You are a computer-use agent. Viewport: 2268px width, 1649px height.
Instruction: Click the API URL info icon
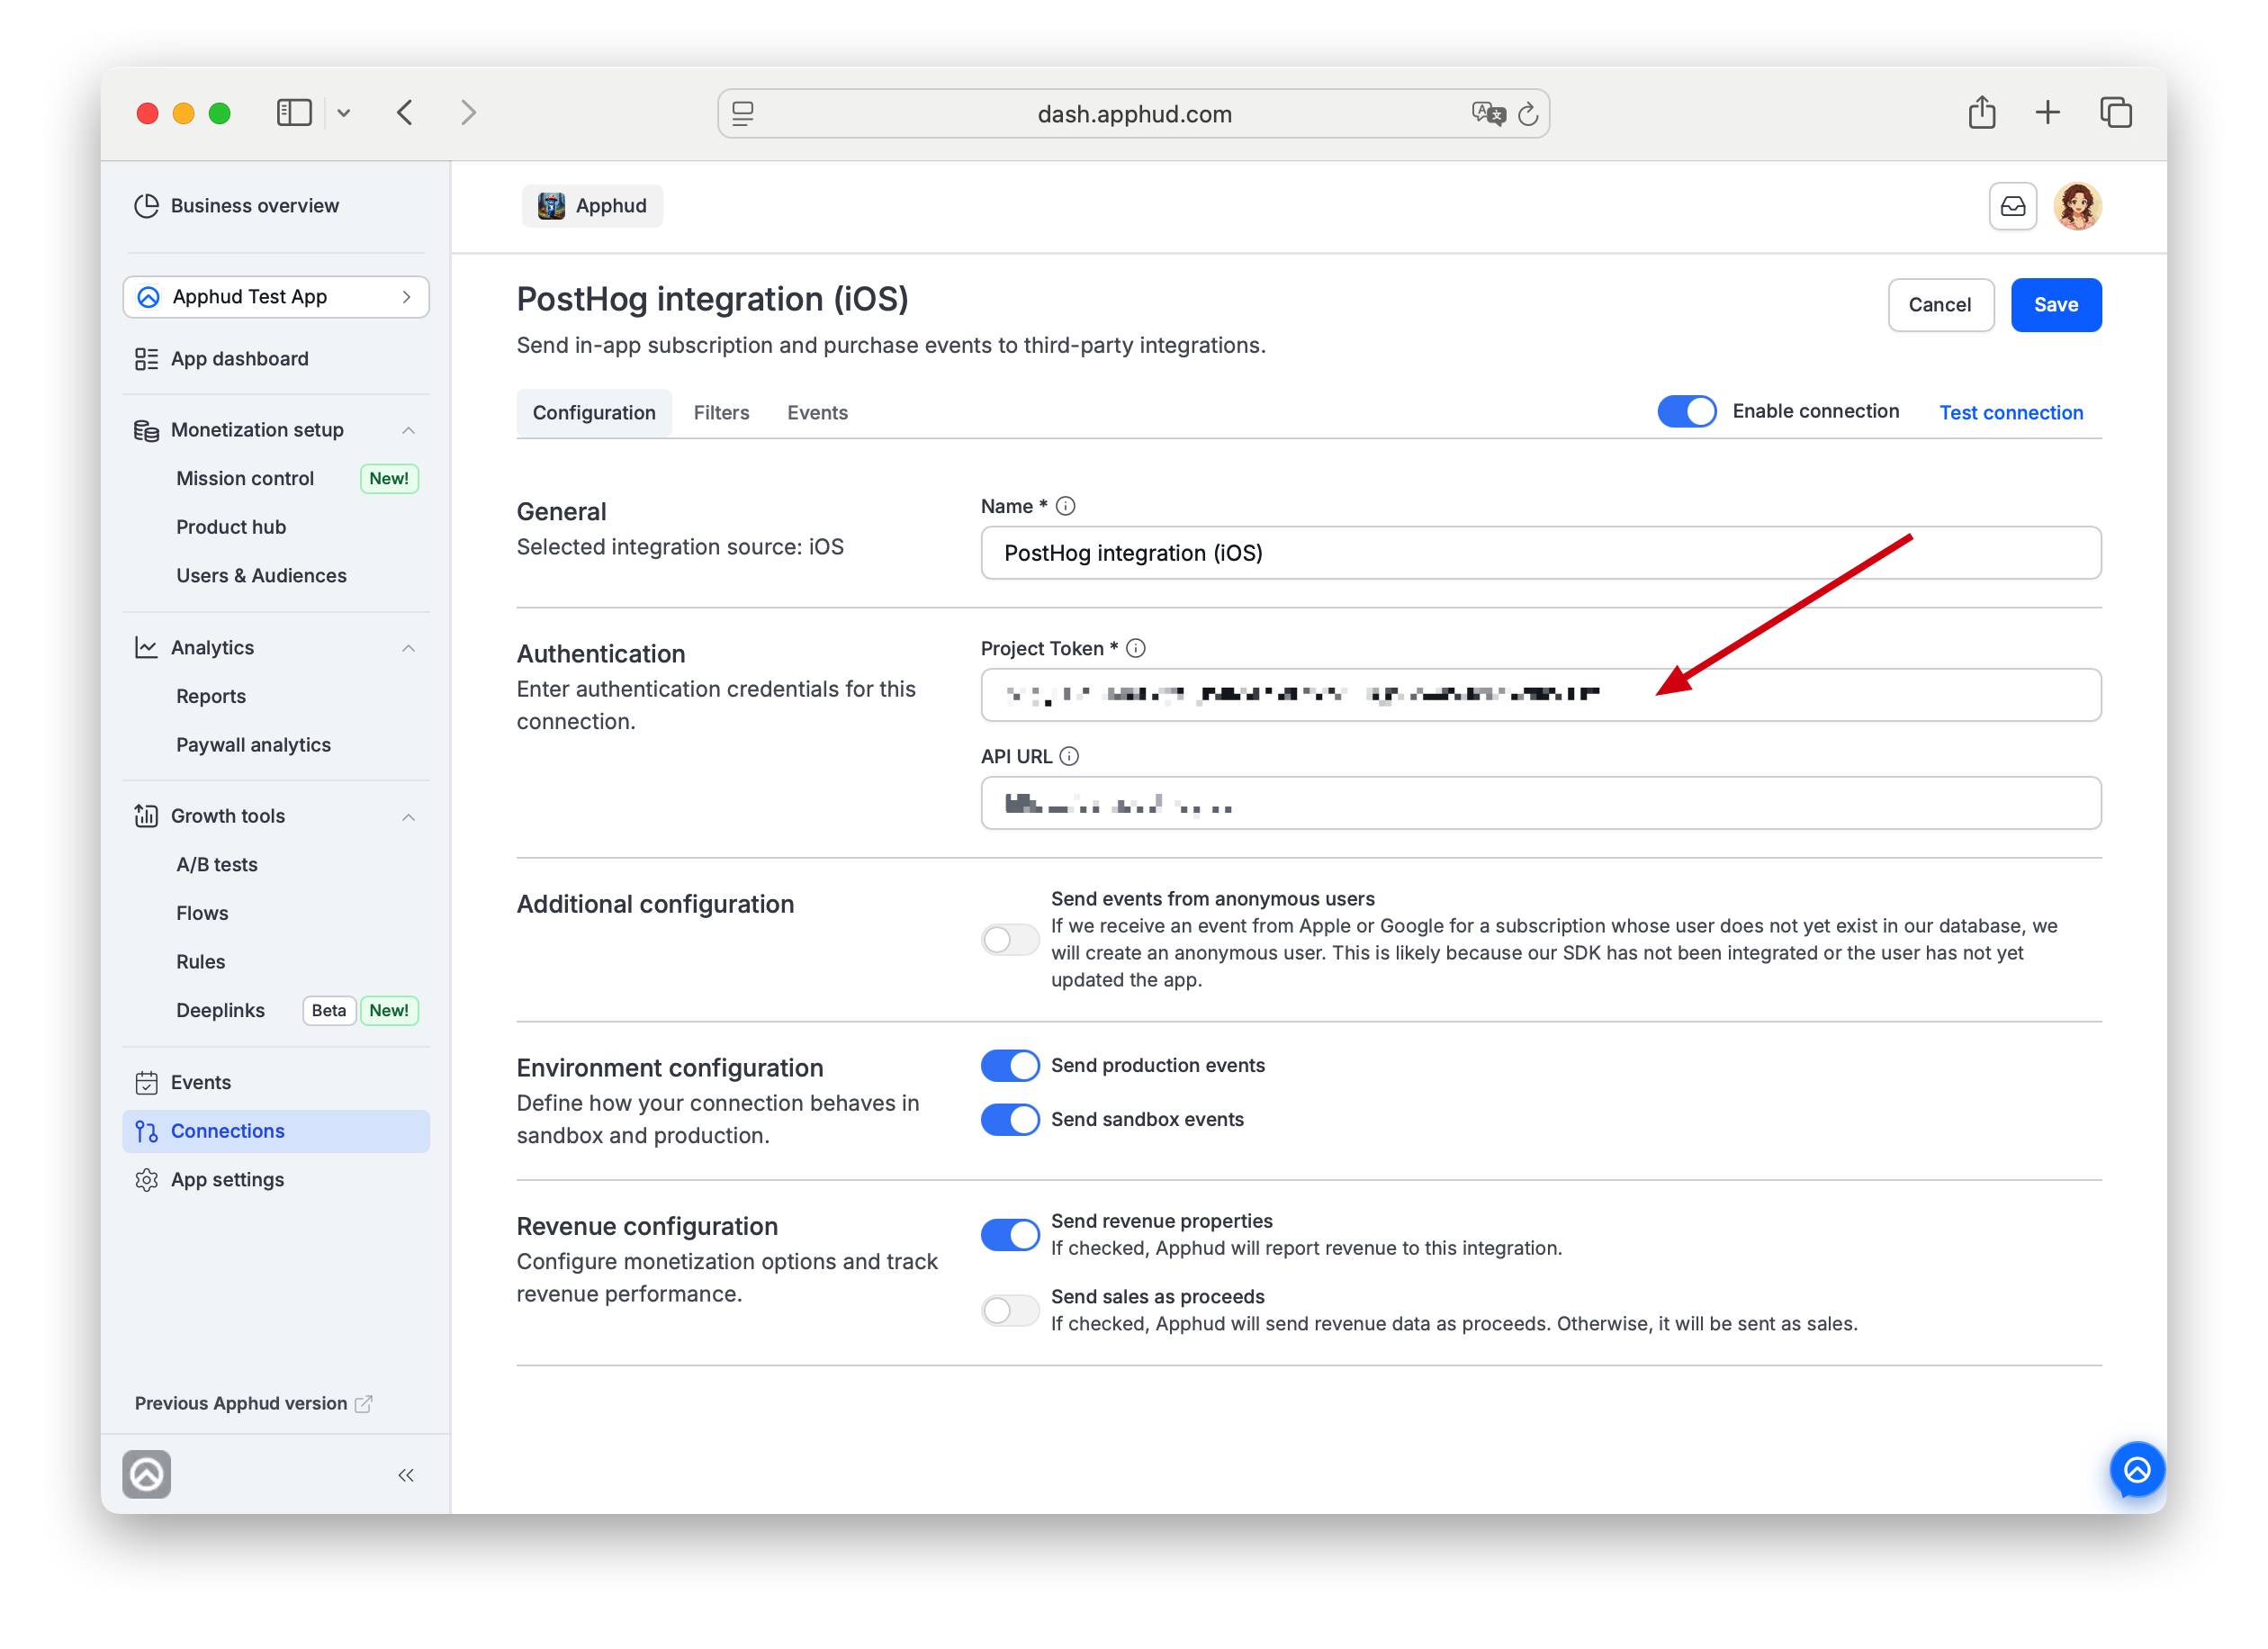[1069, 756]
